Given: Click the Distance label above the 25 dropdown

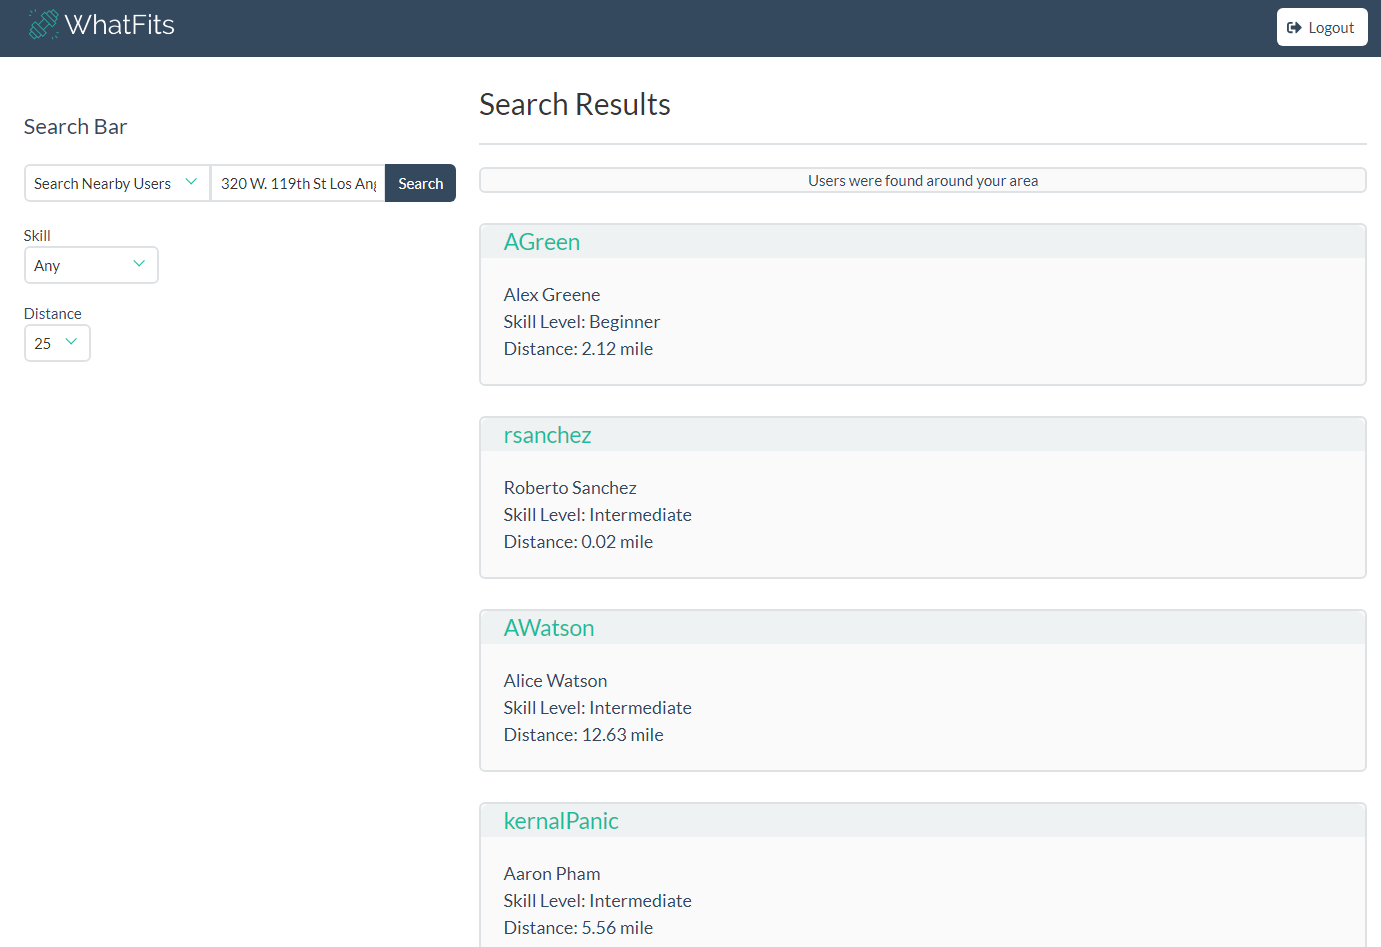Looking at the screenshot, I should point(53,314).
